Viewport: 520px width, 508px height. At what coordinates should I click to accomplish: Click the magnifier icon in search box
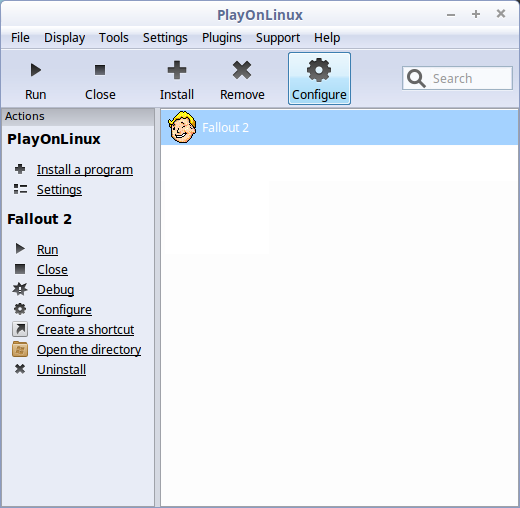pyautogui.click(x=416, y=78)
